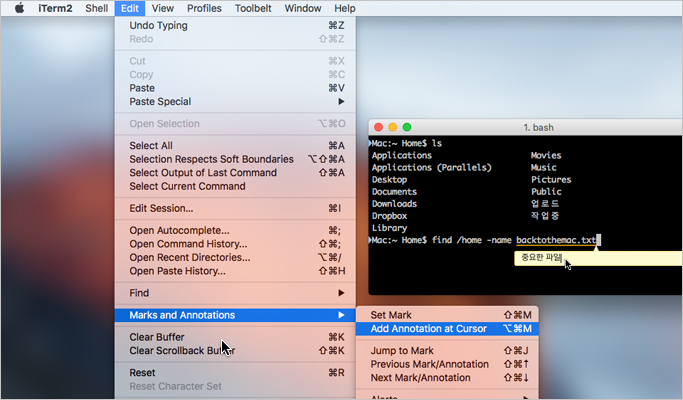Choose Select All
The width and height of the screenshot is (683, 400).
point(235,146)
